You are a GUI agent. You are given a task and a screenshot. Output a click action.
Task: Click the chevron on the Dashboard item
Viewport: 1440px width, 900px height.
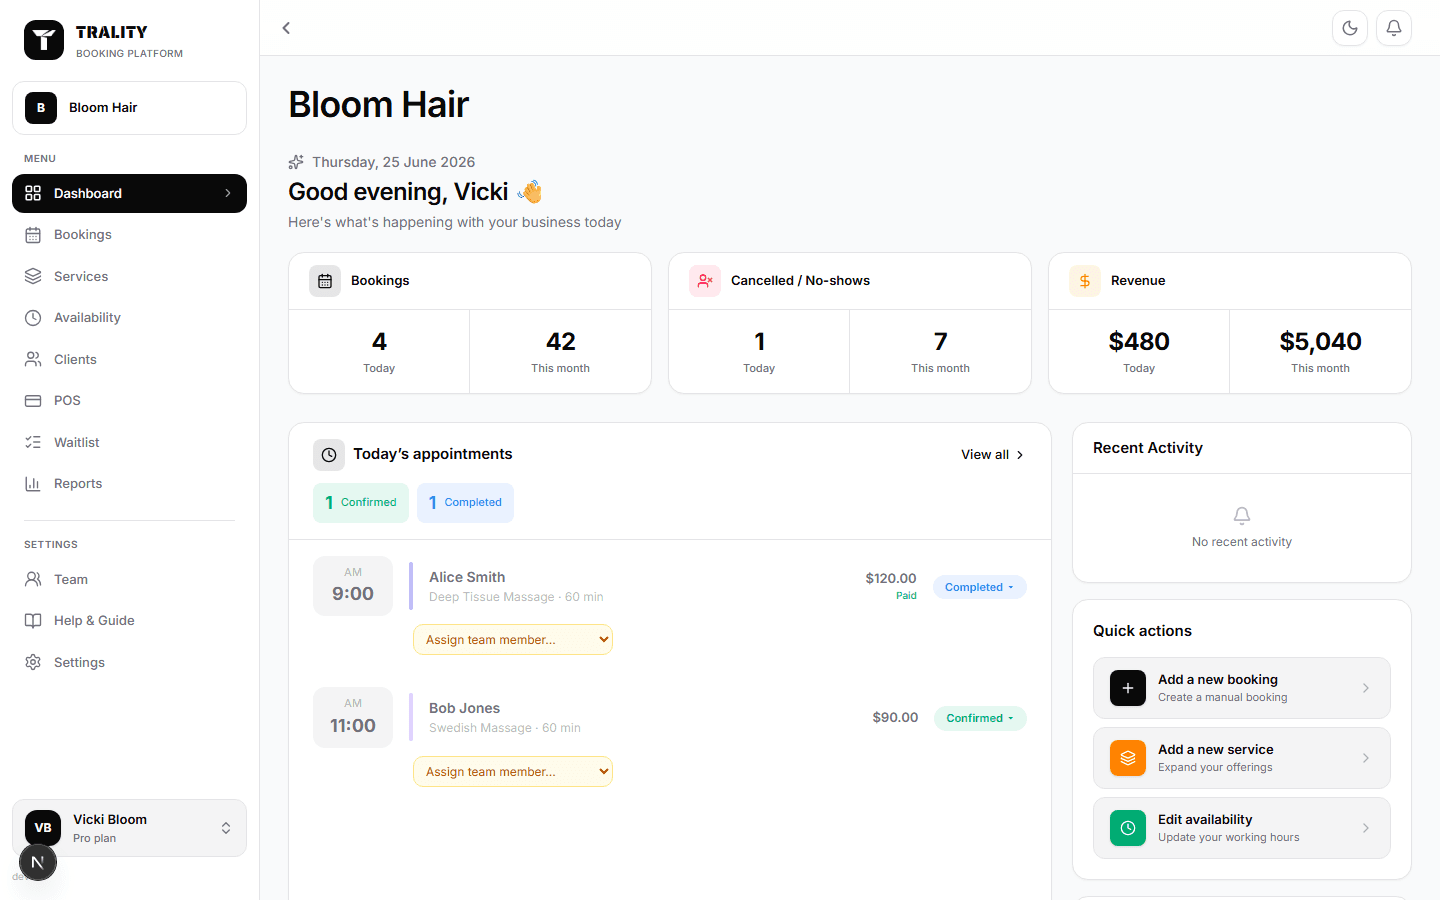click(x=228, y=193)
